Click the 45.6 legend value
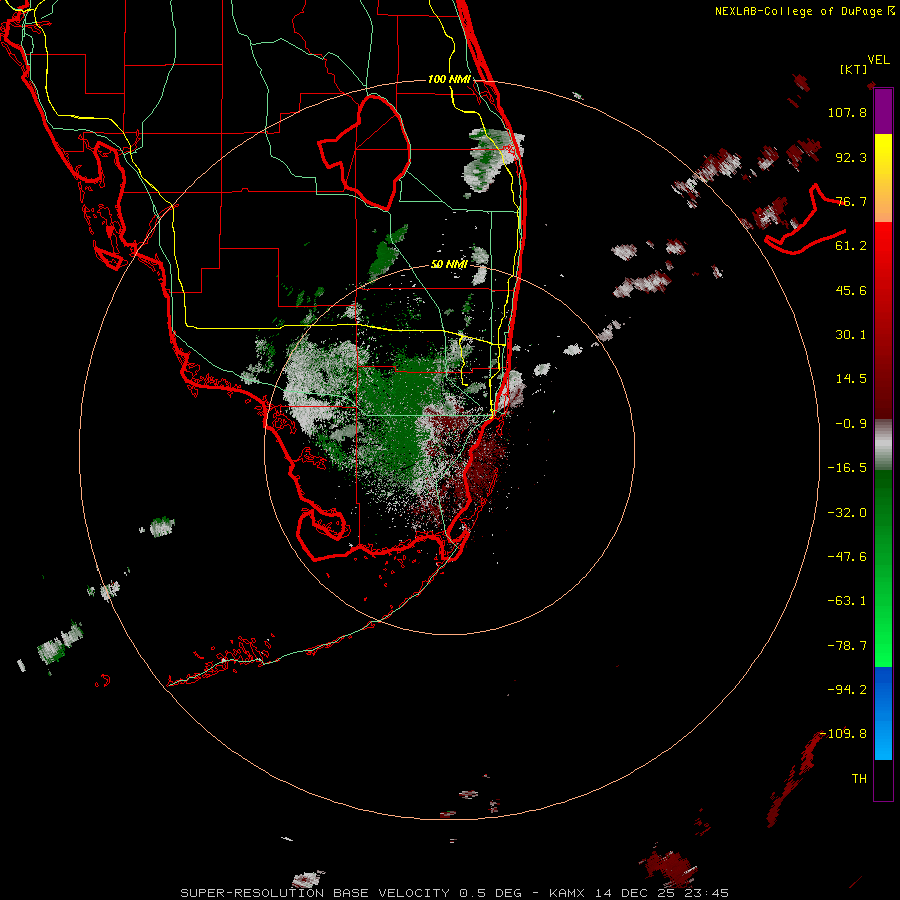Screen dimensions: 900x900 pyautogui.click(x=851, y=290)
